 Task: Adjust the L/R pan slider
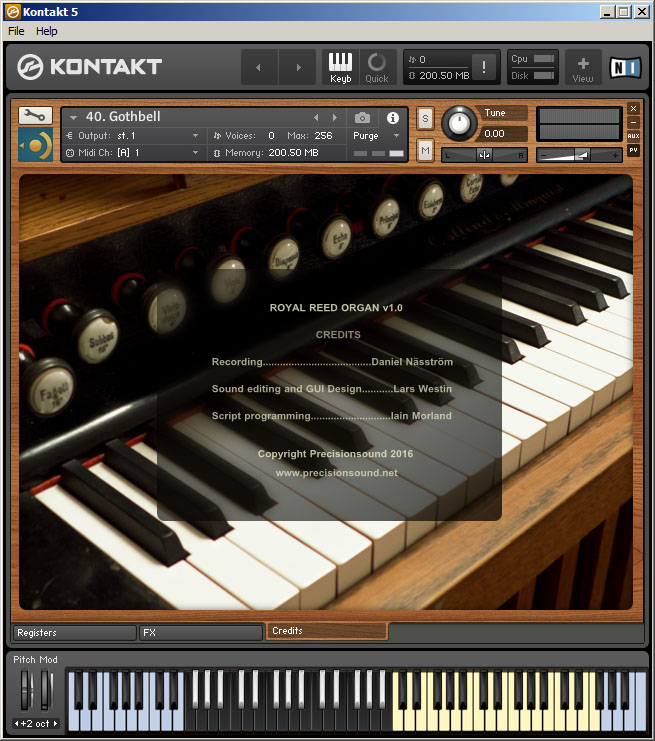pos(484,155)
